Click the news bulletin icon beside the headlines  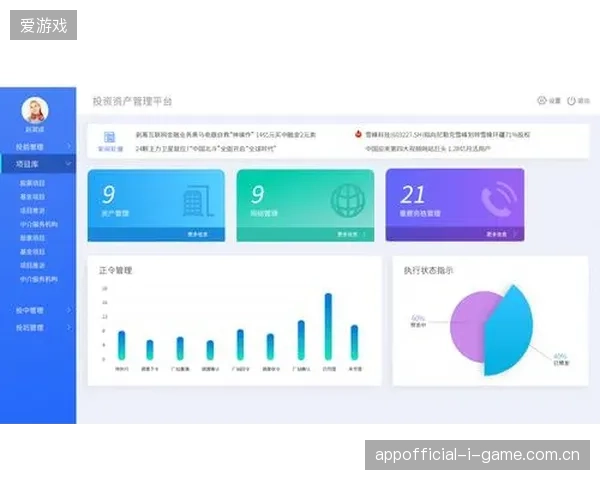pos(109,137)
